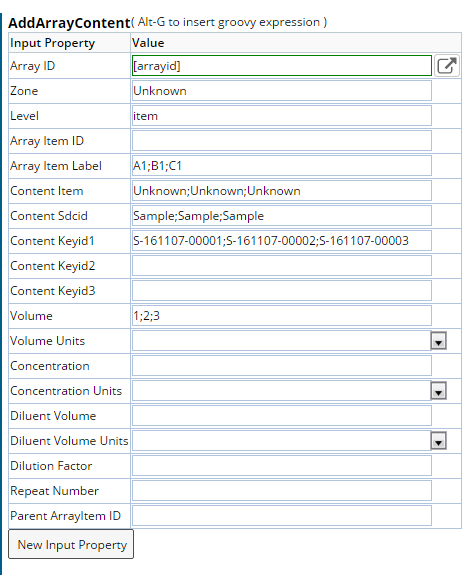472x575 pixels.
Task: Click the empty Concentration field
Action: (282, 366)
